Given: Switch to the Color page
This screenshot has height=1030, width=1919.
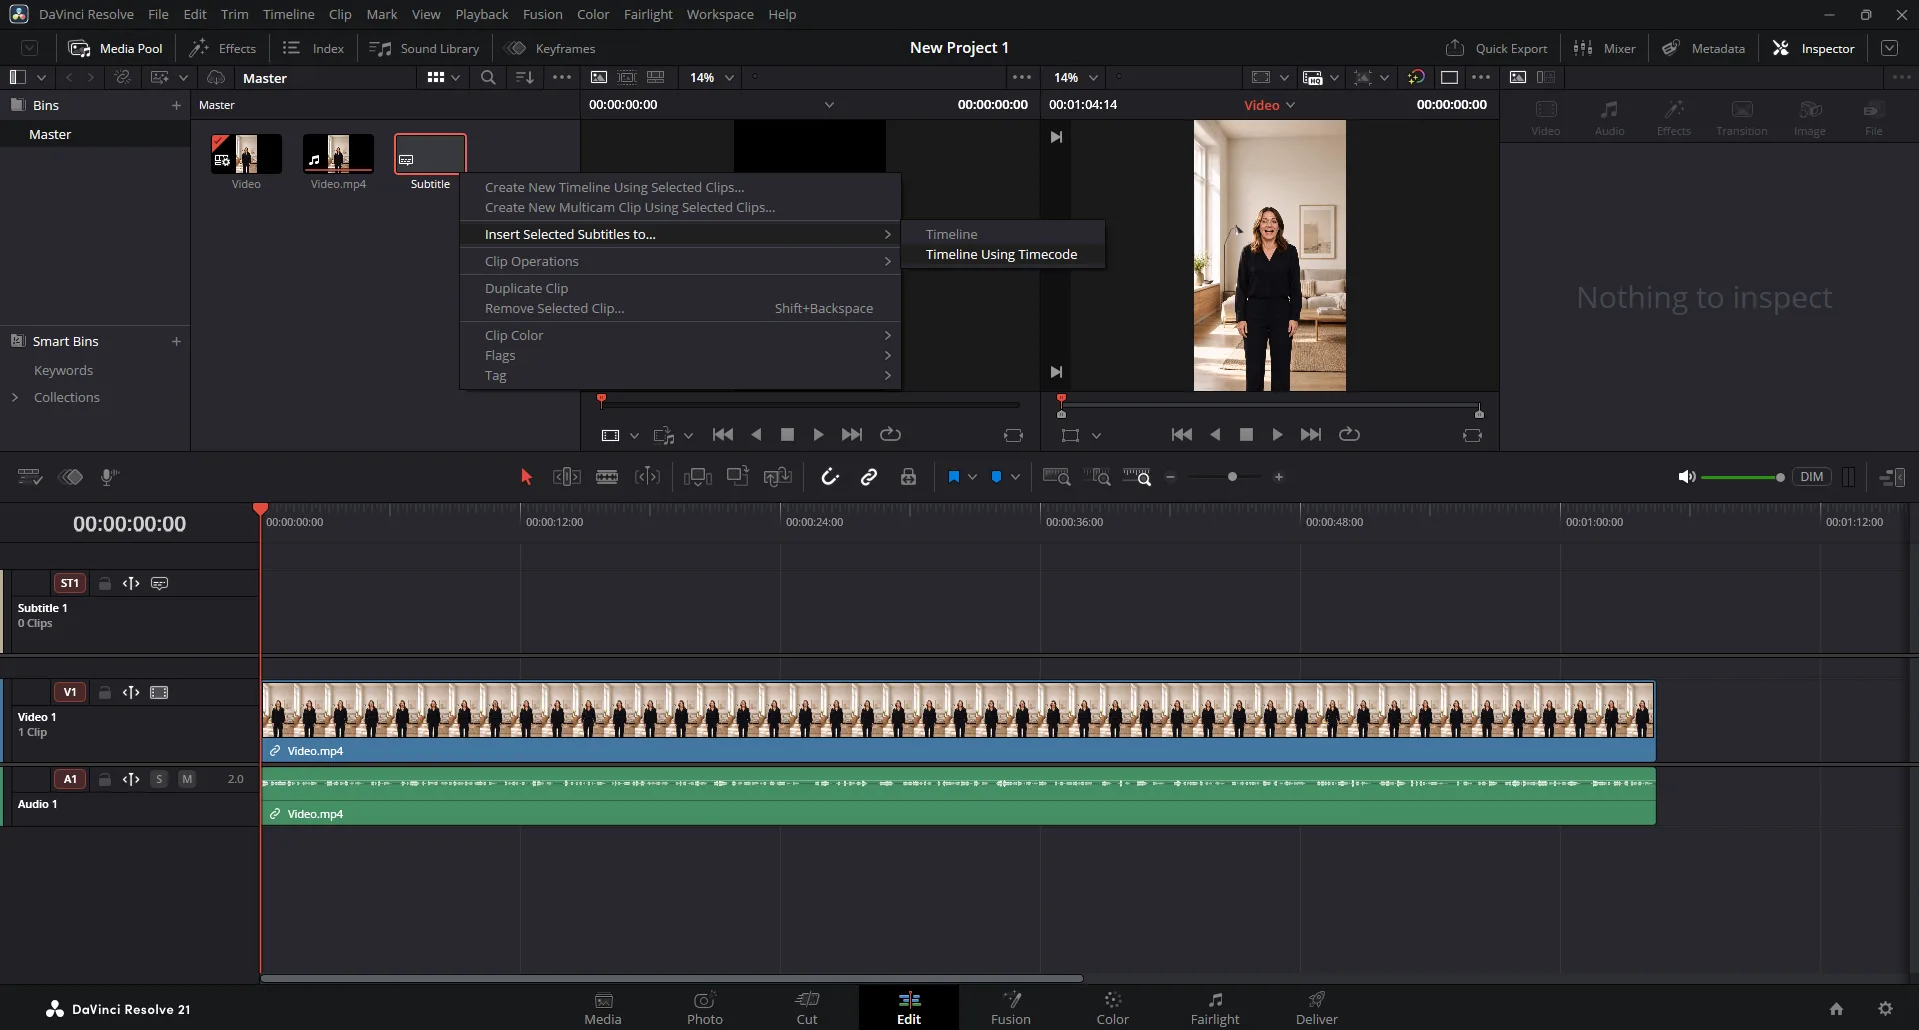Looking at the screenshot, I should coord(1112,1008).
